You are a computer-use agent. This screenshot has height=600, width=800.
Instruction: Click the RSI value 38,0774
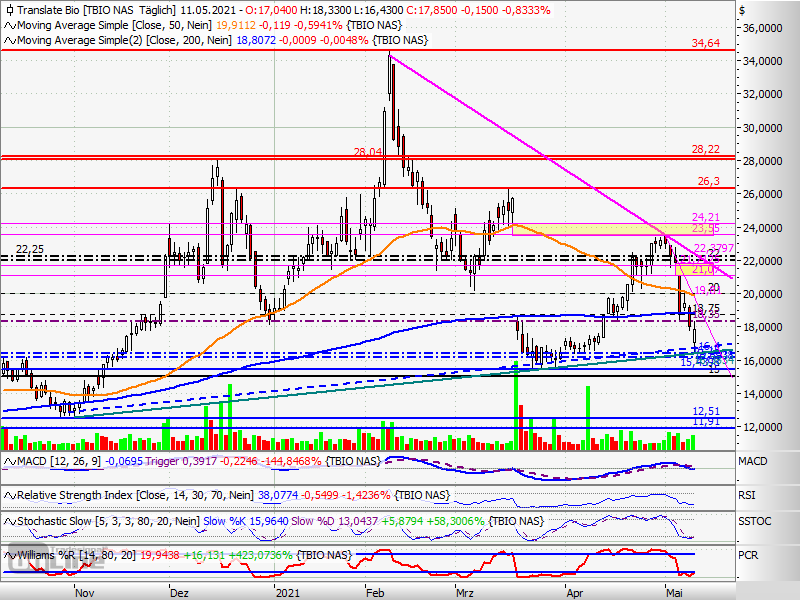[278, 495]
